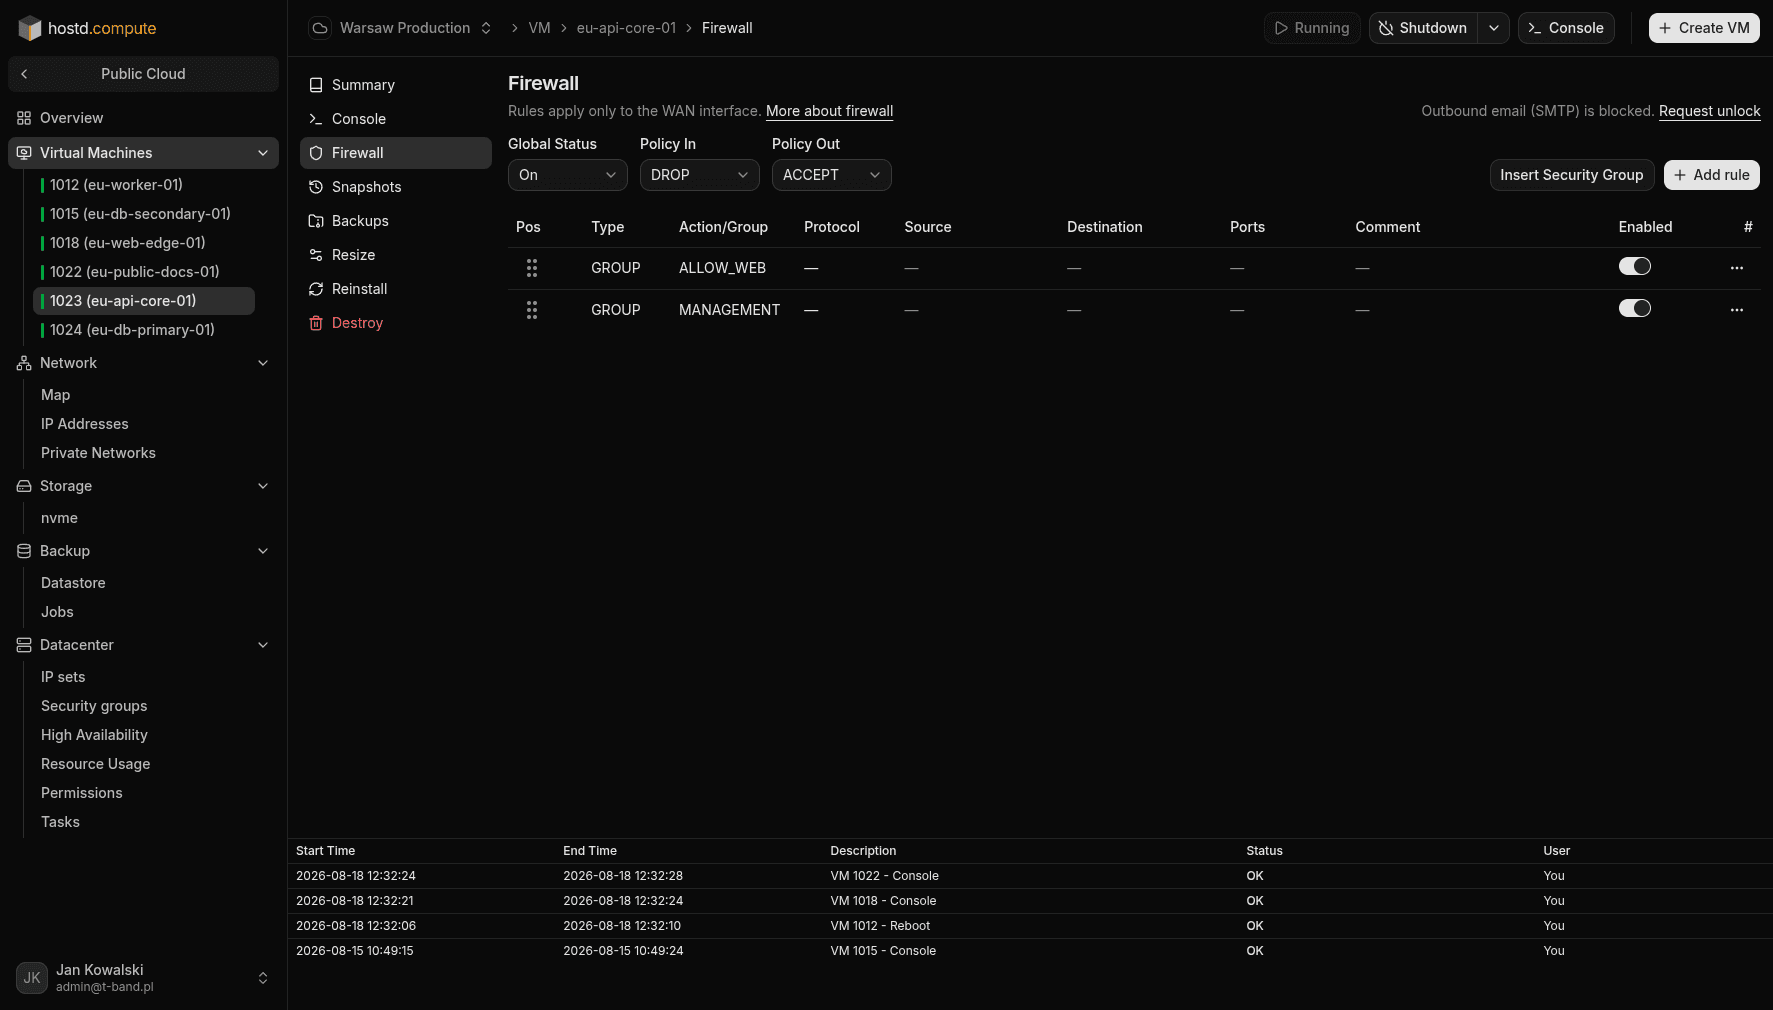Image resolution: width=1773 pixels, height=1010 pixels.
Task: Select VM 1012 (eu-worker-01)
Action: coord(145,185)
